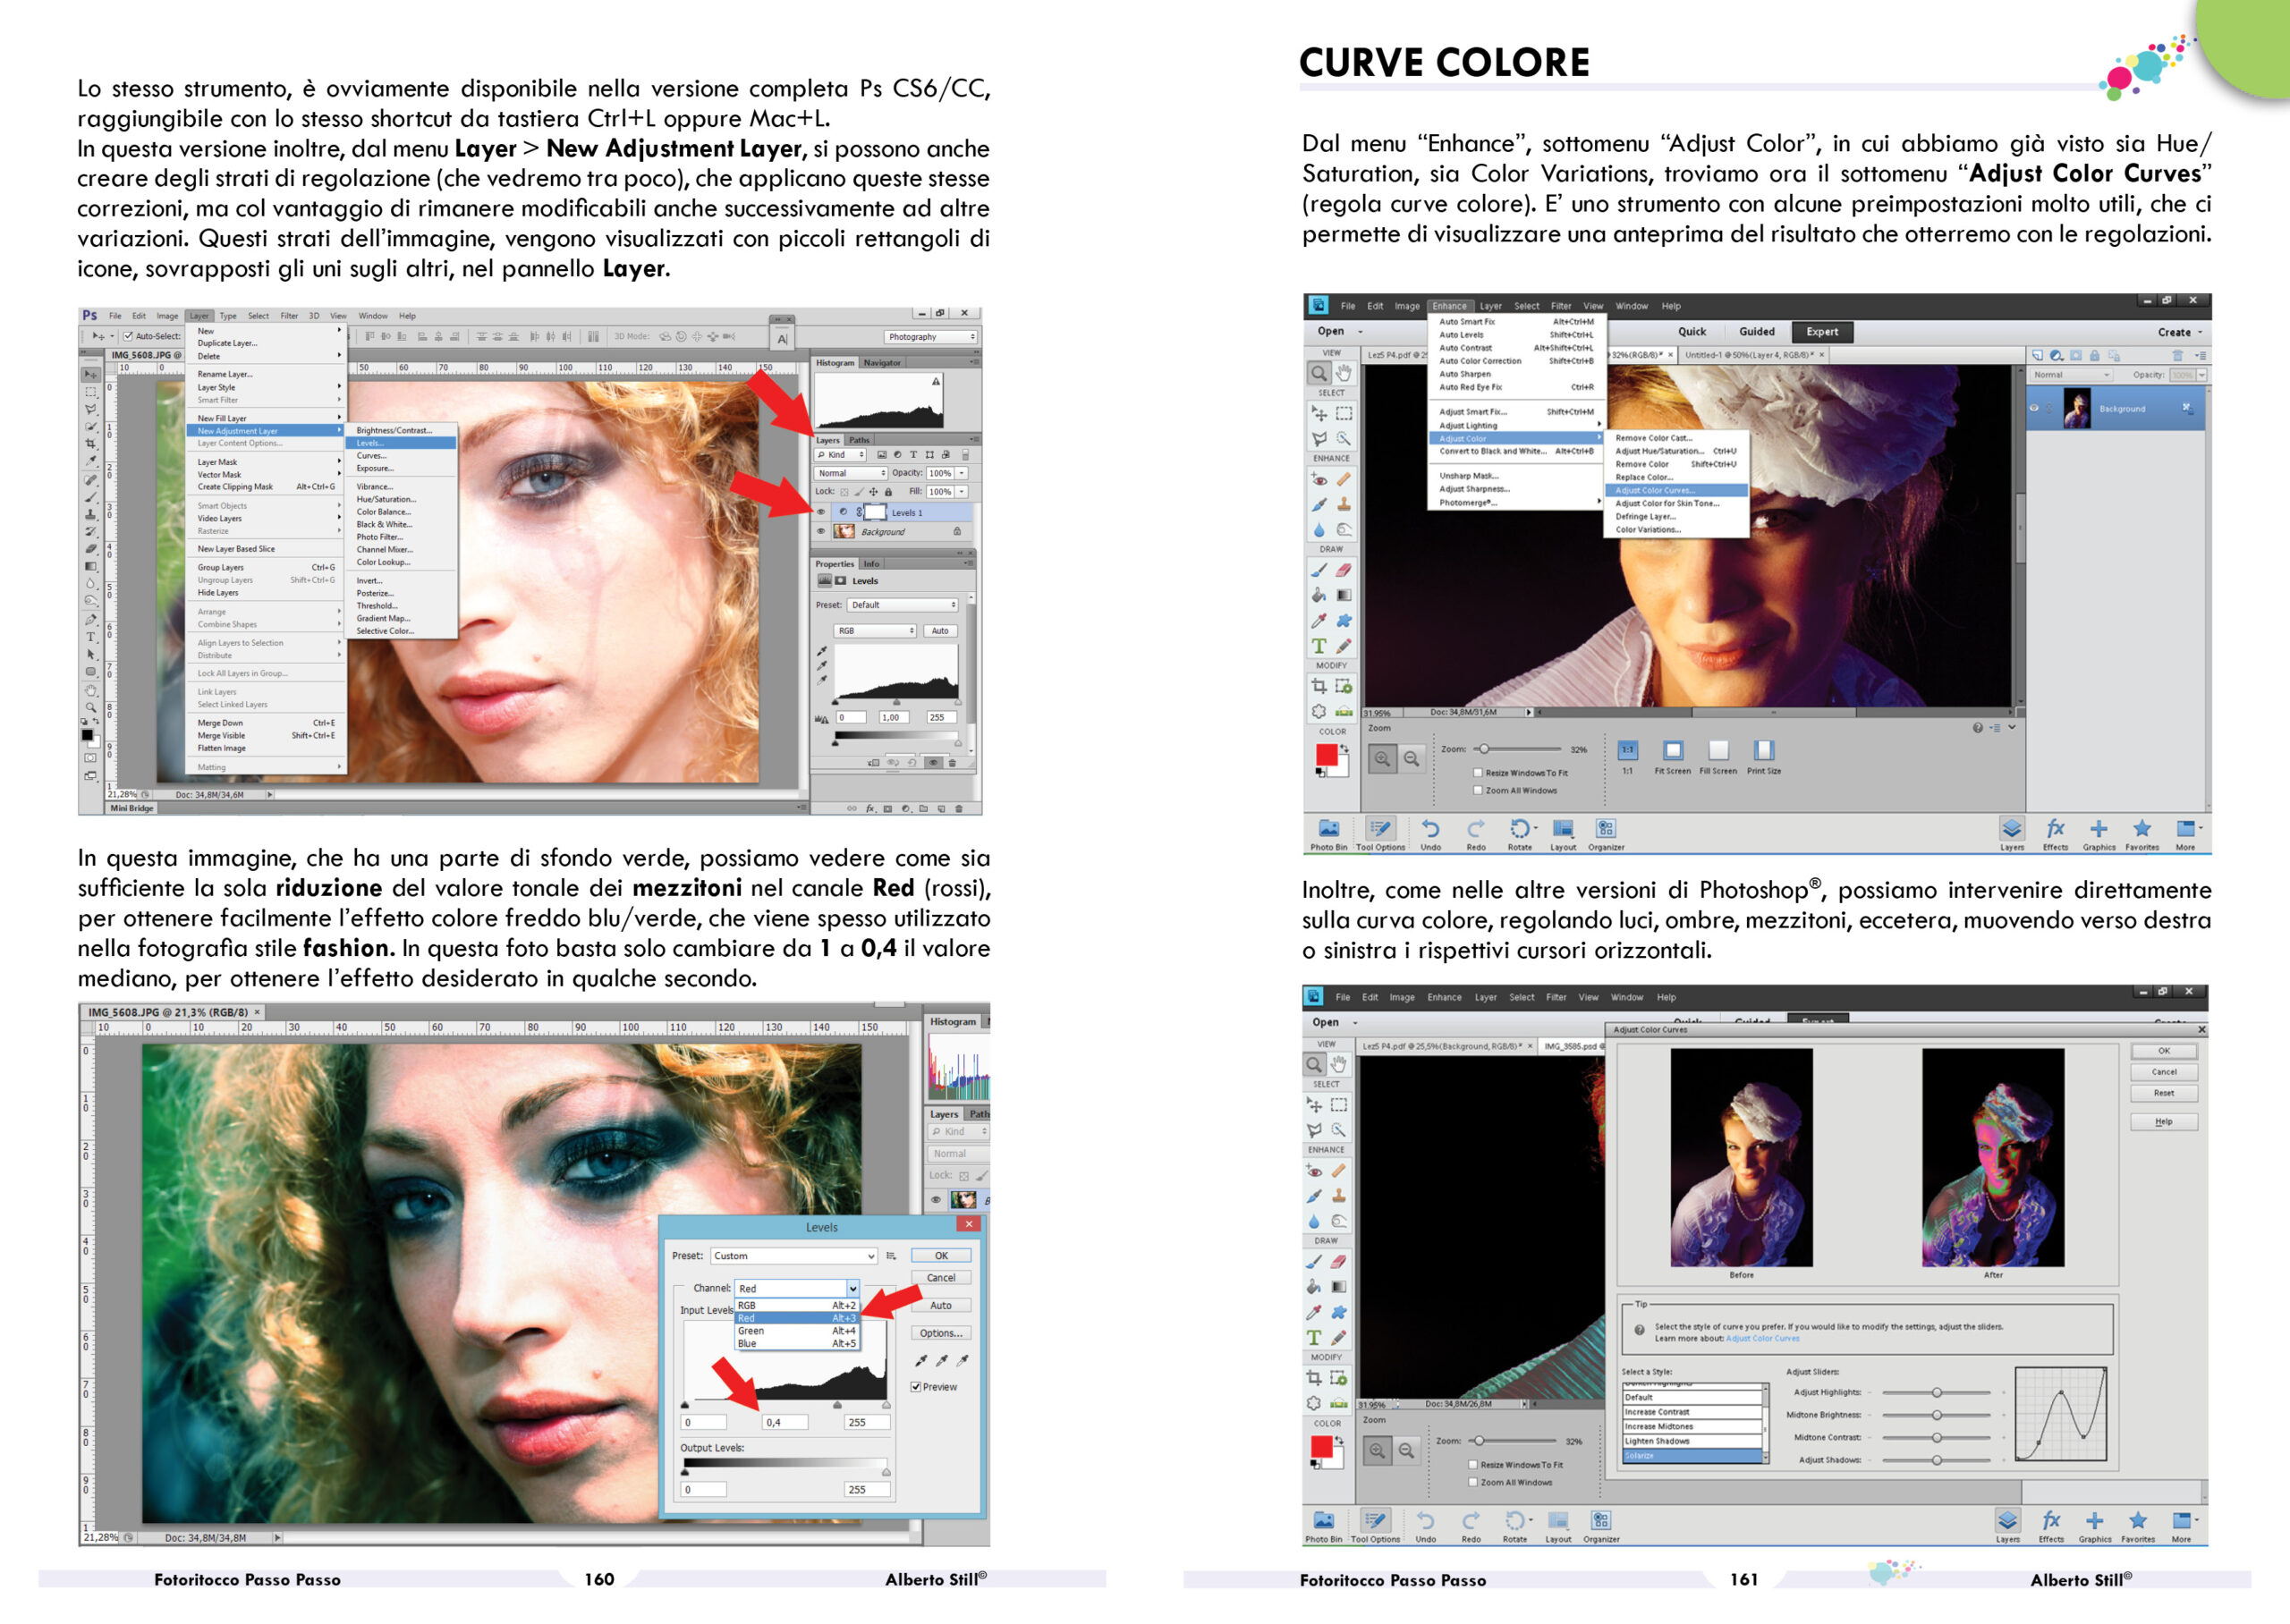Open Effects fx panel in Enhance-menu Elements window
The width and height of the screenshot is (2290, 1624).
[x=2055, y=829]
